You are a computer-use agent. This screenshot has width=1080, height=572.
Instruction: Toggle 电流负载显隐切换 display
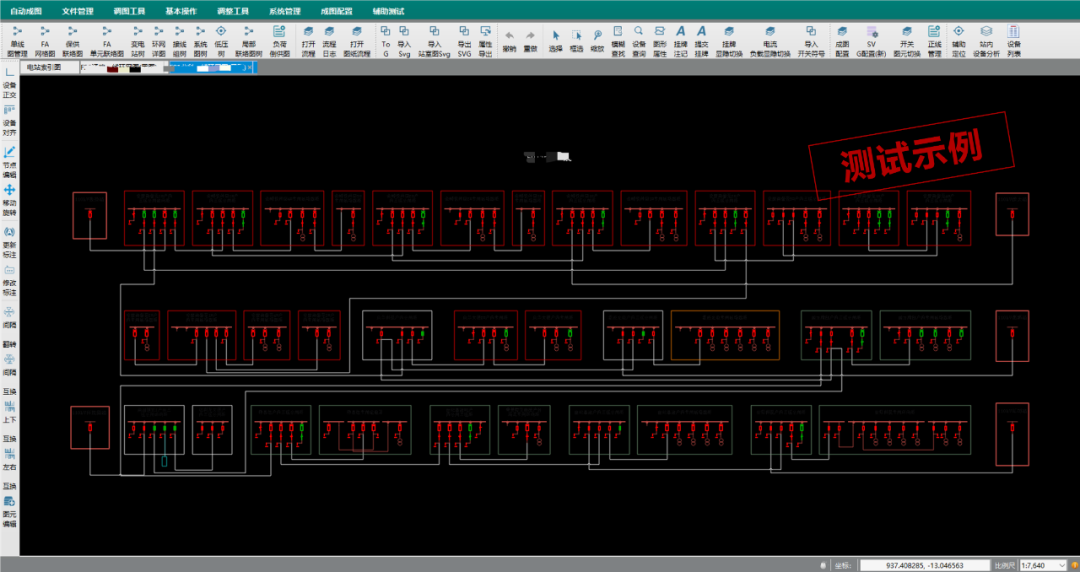[x=769, y=39]
